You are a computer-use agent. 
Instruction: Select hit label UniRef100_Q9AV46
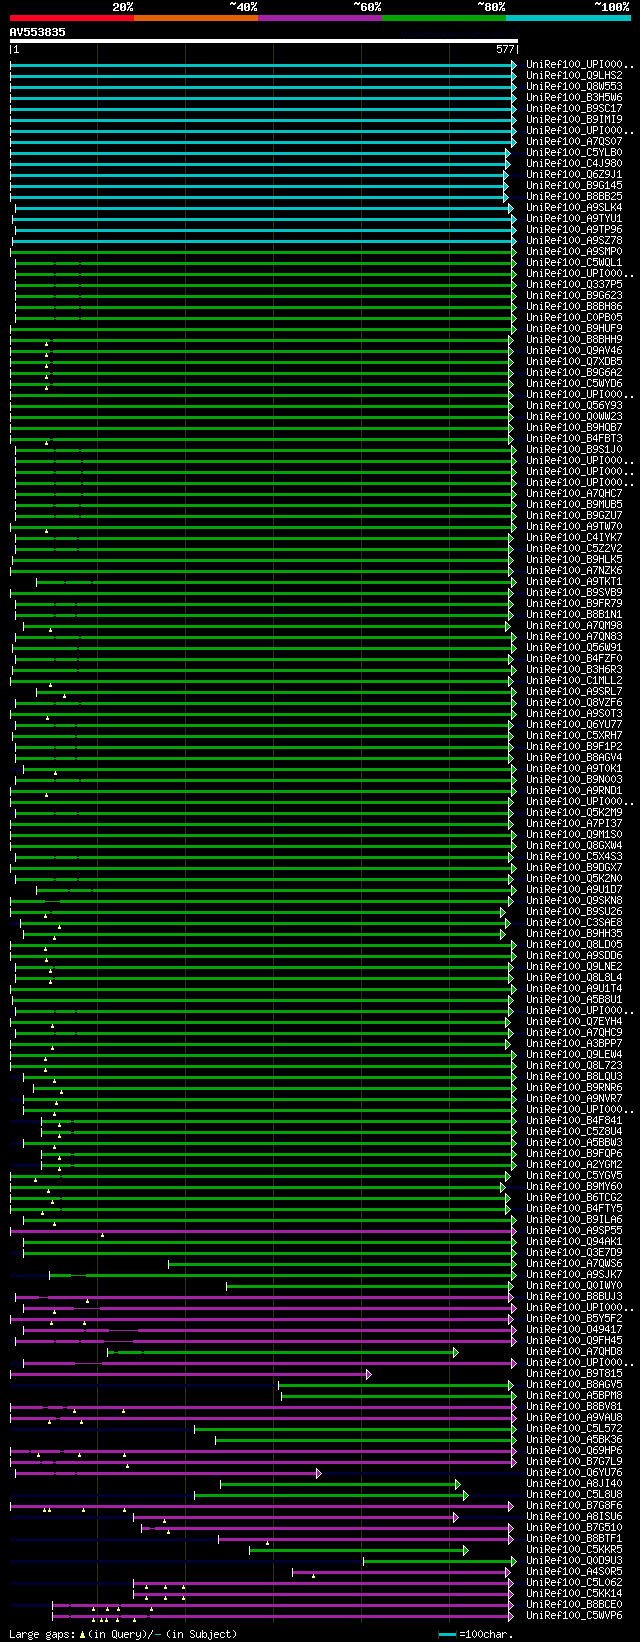[x=574, y=350]
